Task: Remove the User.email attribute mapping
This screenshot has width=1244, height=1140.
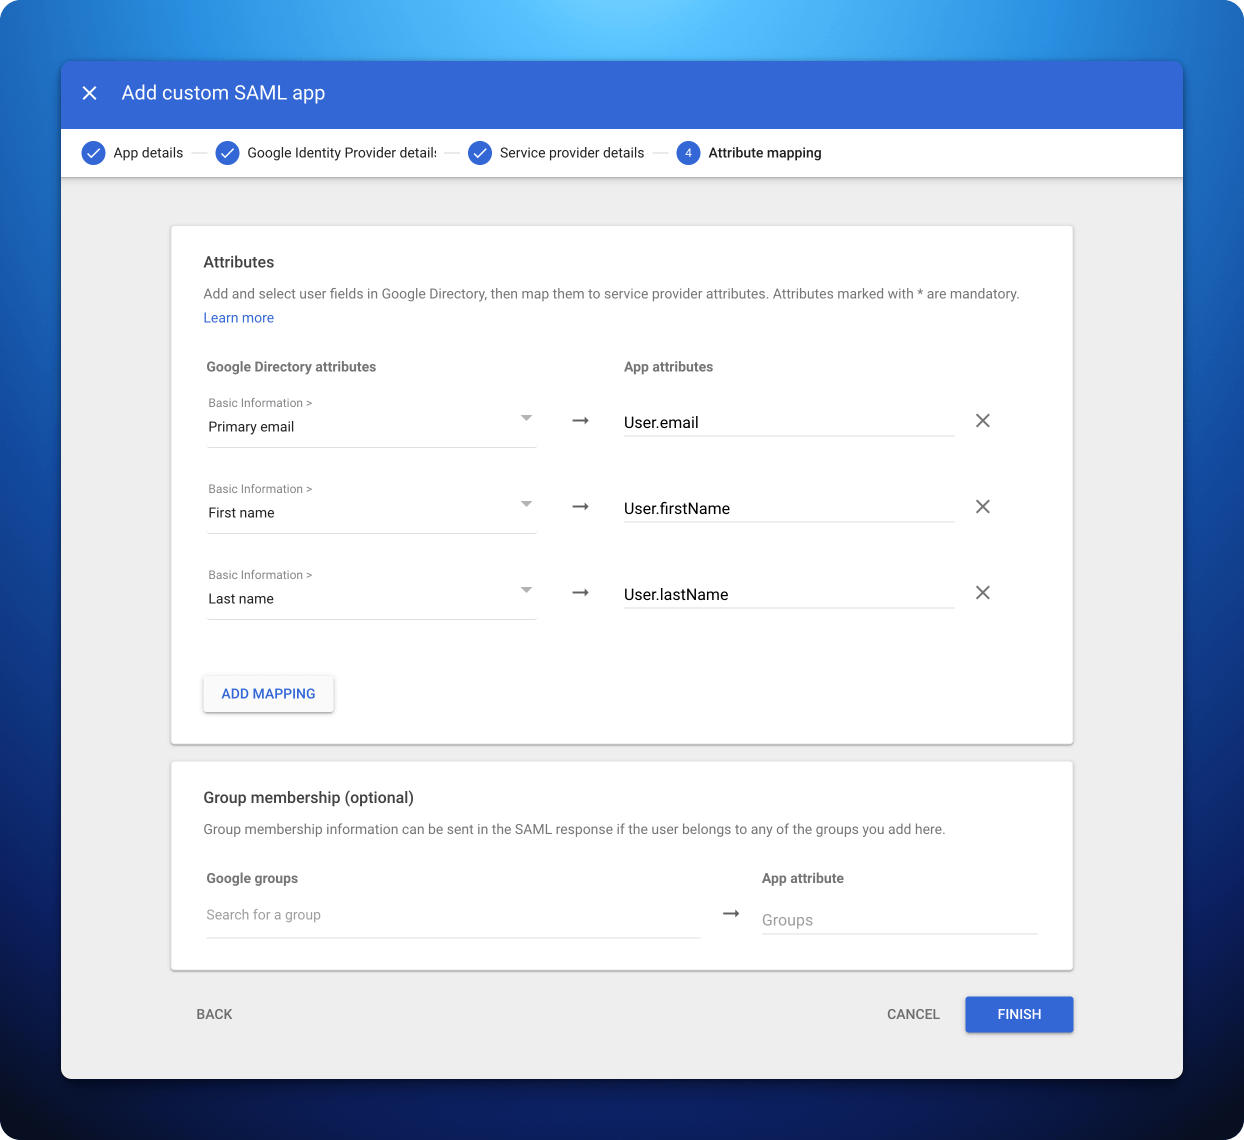Action: pos(982,420)
